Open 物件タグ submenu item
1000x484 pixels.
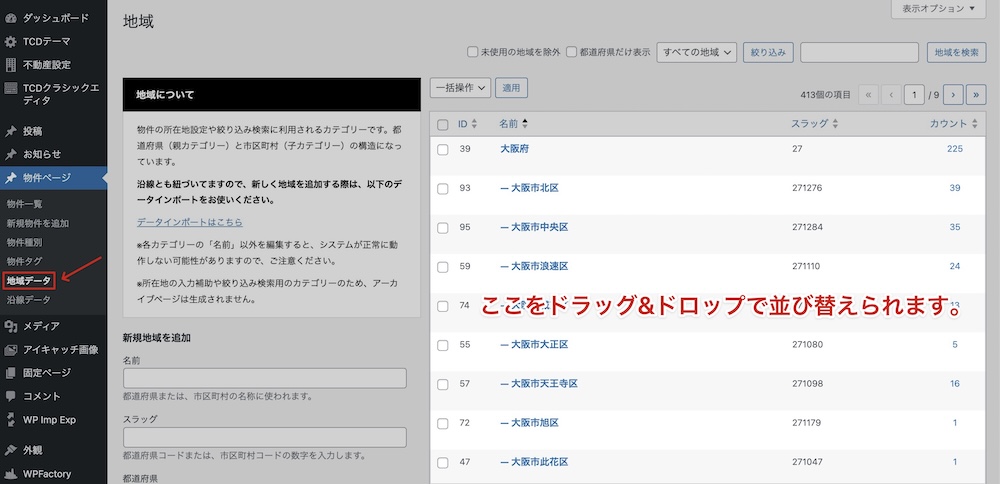coord(24,261)
